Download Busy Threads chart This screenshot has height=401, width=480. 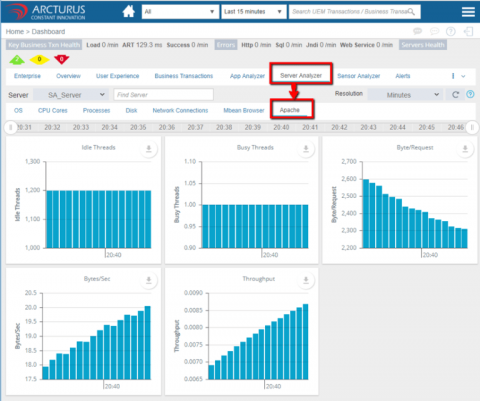[306, 149]
